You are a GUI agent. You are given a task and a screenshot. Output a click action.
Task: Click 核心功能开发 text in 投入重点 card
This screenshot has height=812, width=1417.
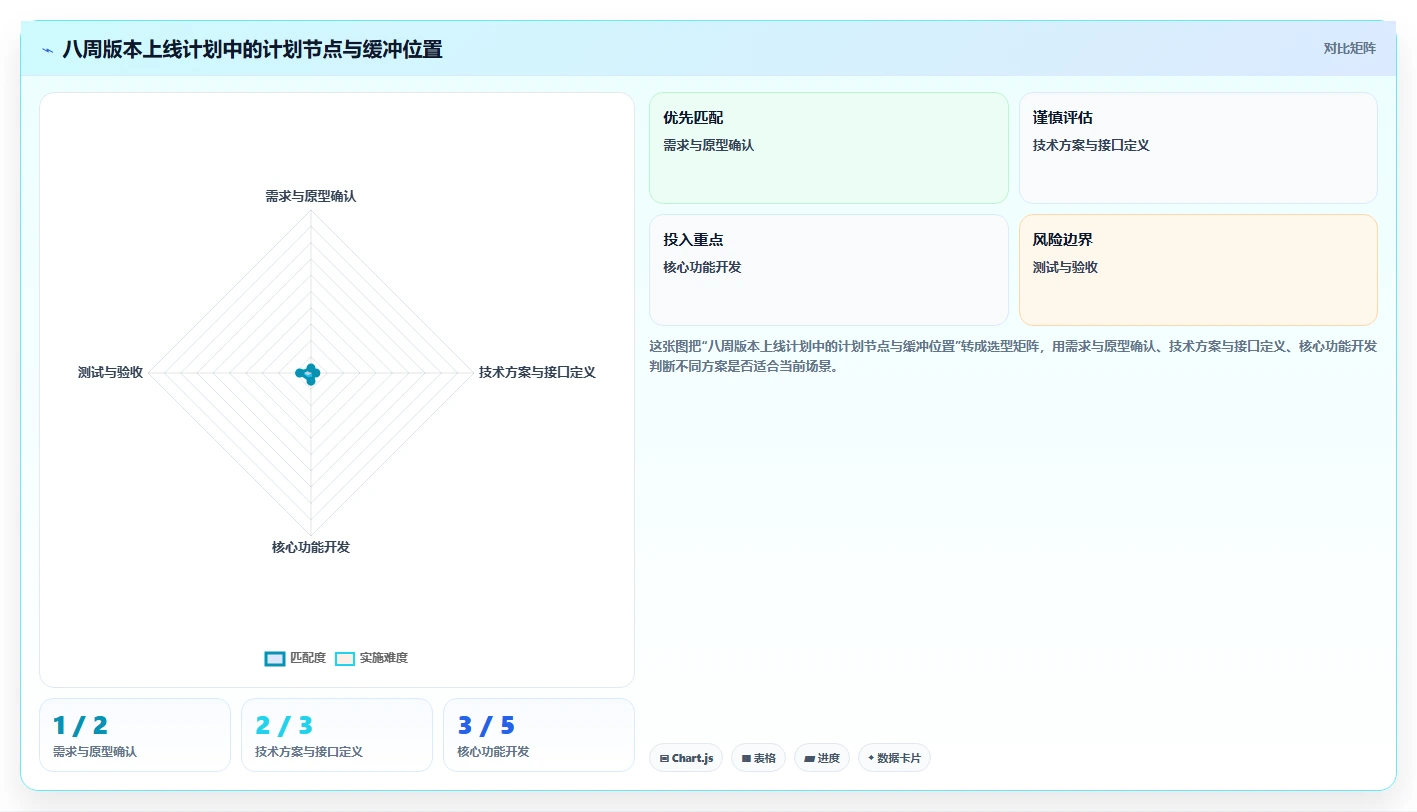tap(702, 267)
